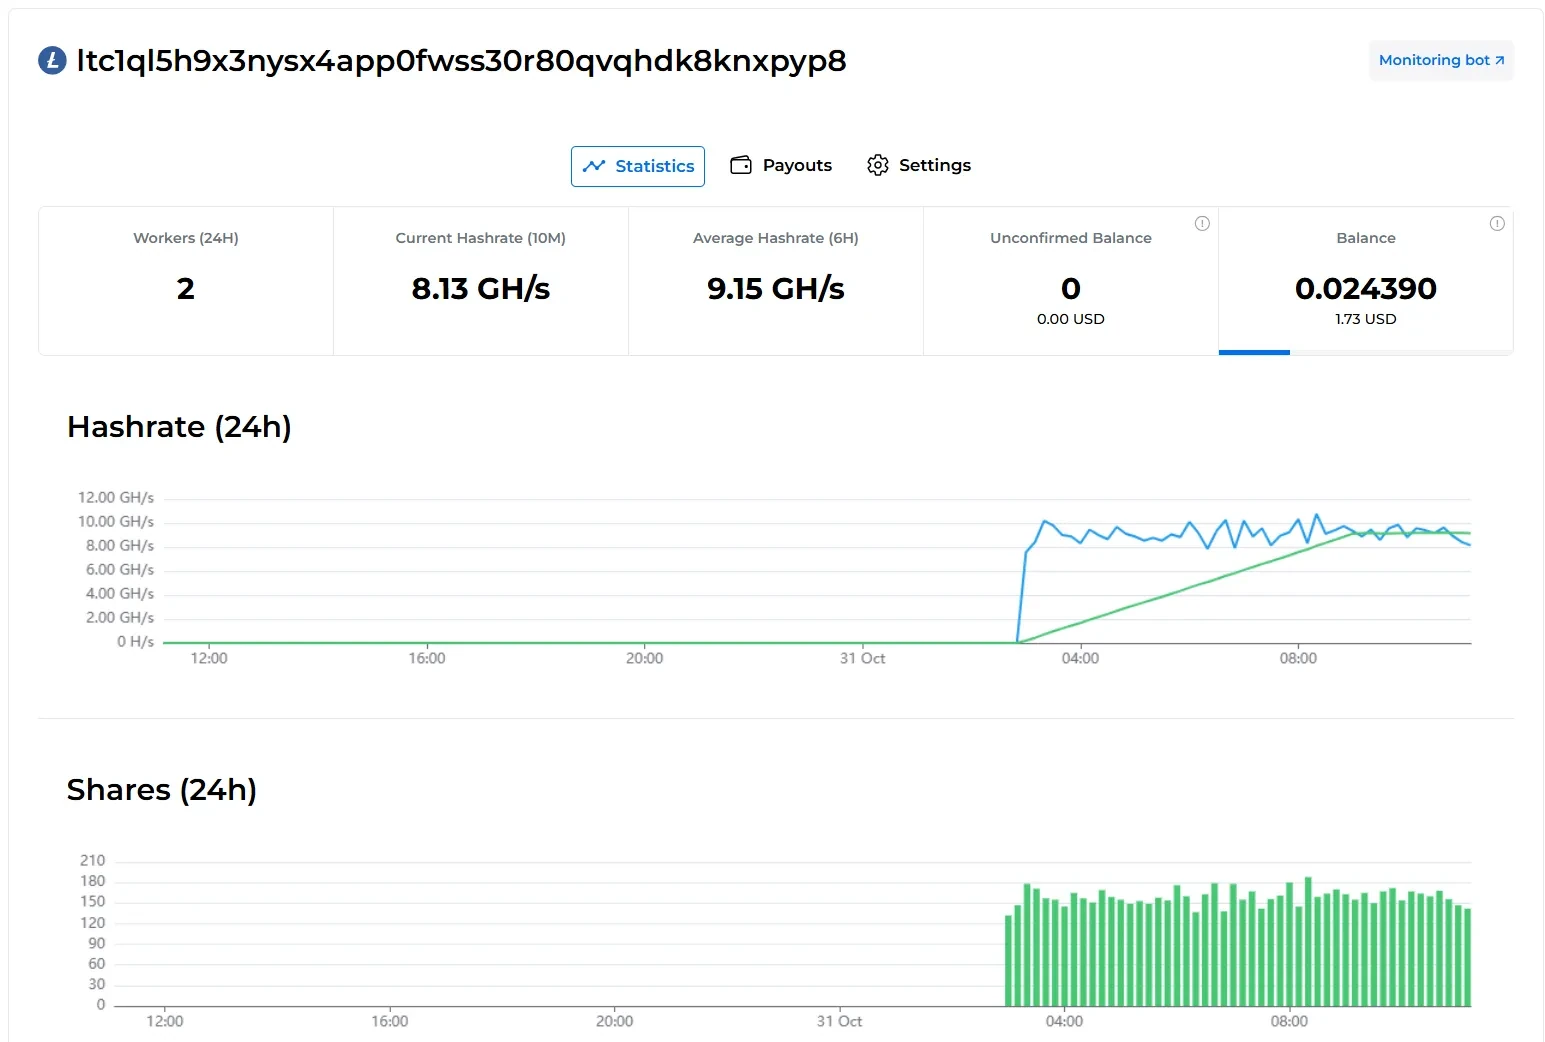Select the Statistics tab label
Viewport: 1545px width, 1042px height.
coord(654,166)
